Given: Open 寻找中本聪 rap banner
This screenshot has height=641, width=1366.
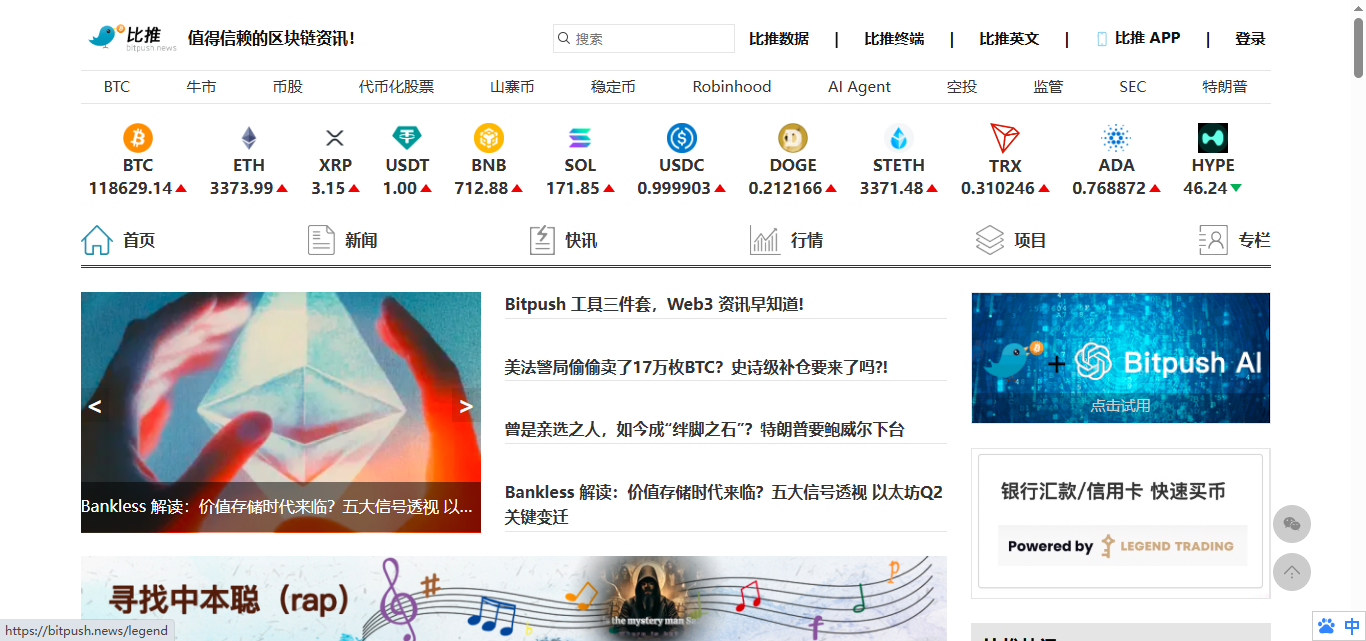Looking at the screenshot, I should tap(514, 598).
